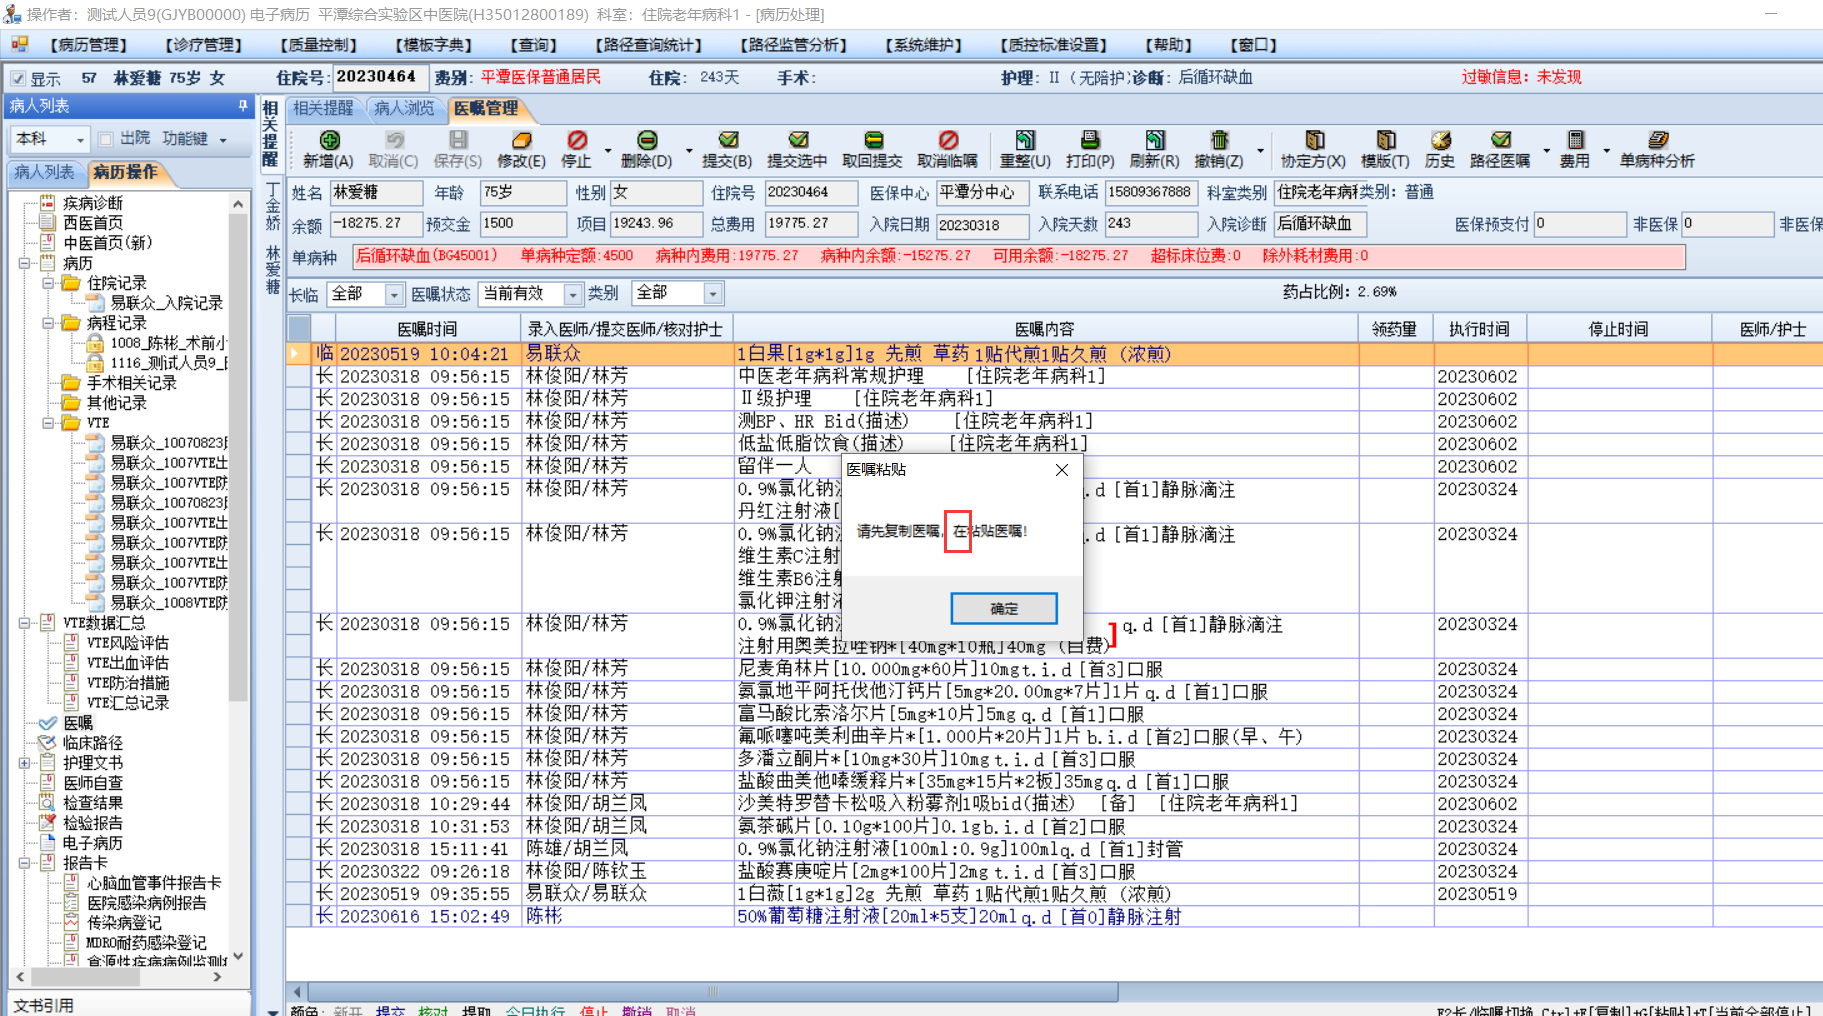Screen dimensions: 1823x1016
Task: Click the 路径医嘱 pathway order icon
Action: [x=1500, y=140]
